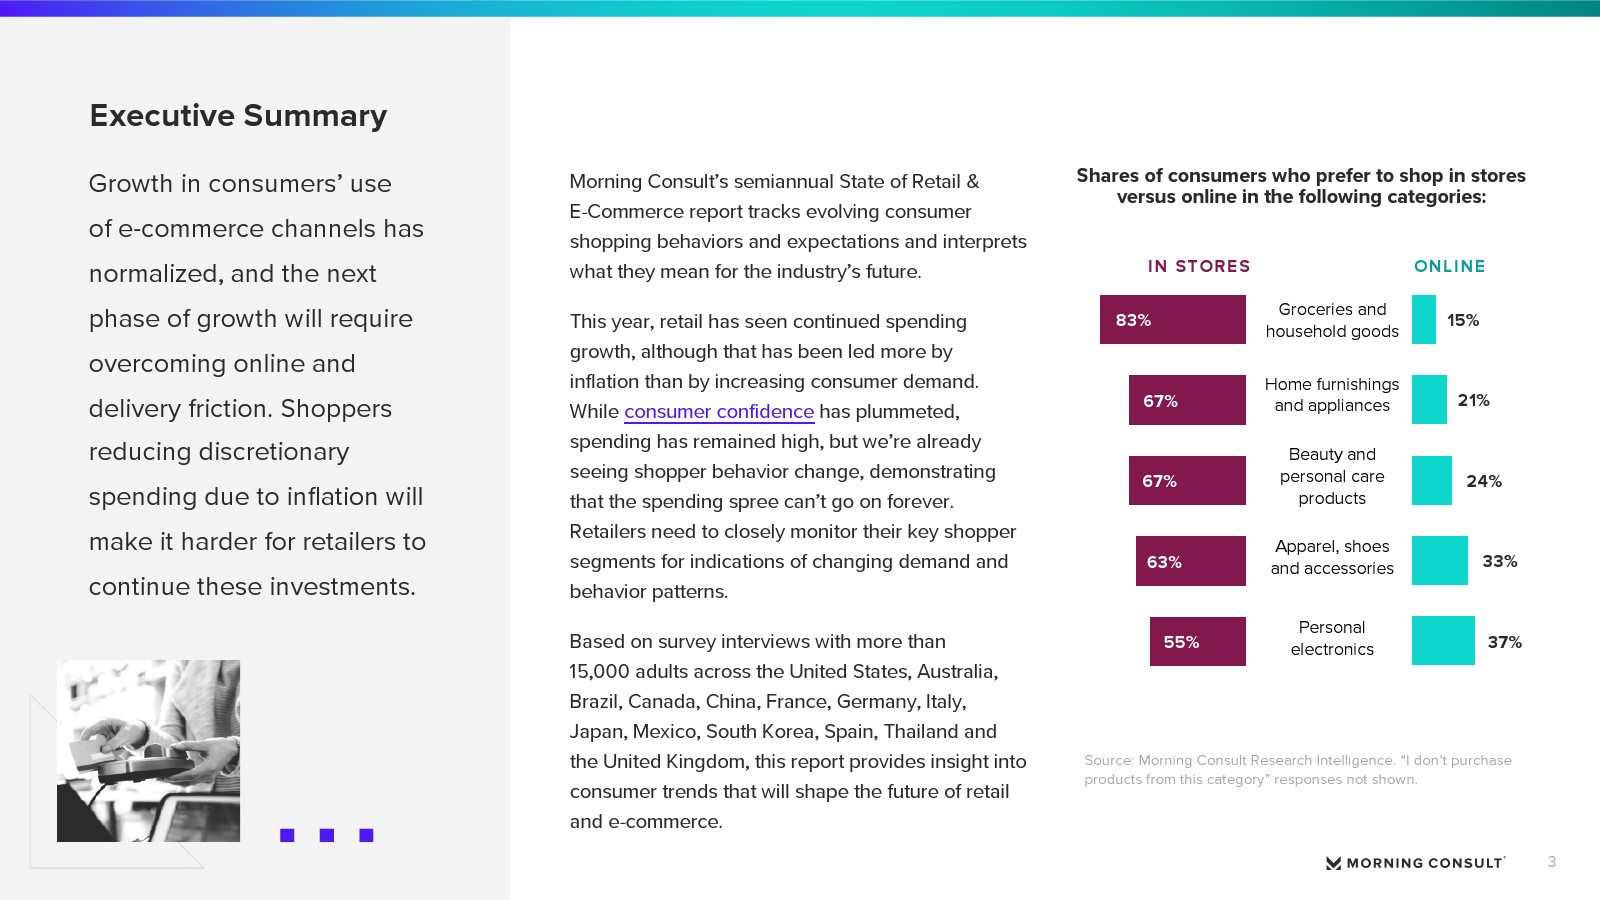Click the page number 3
1600x900 pixels.
click(1552, 862)
